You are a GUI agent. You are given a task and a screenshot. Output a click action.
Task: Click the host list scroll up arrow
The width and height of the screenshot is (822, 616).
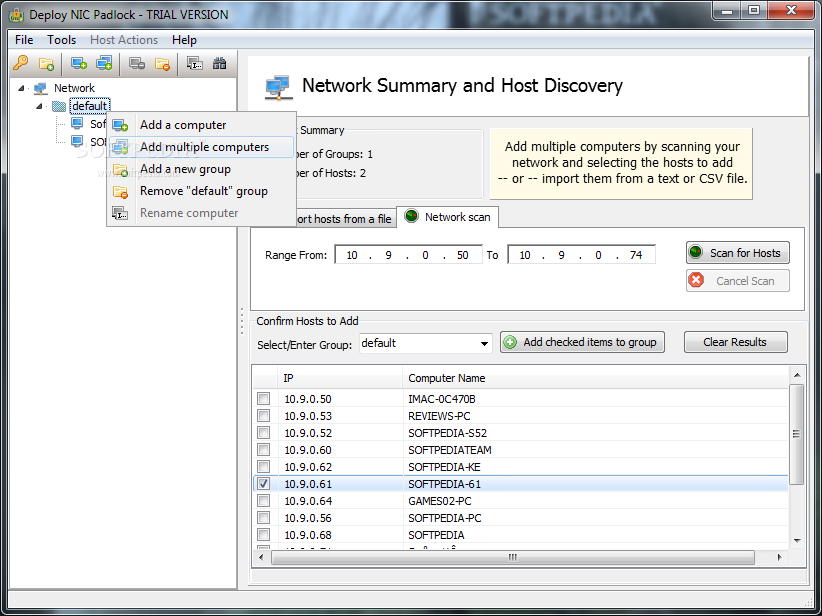click(x=797, y=375)
